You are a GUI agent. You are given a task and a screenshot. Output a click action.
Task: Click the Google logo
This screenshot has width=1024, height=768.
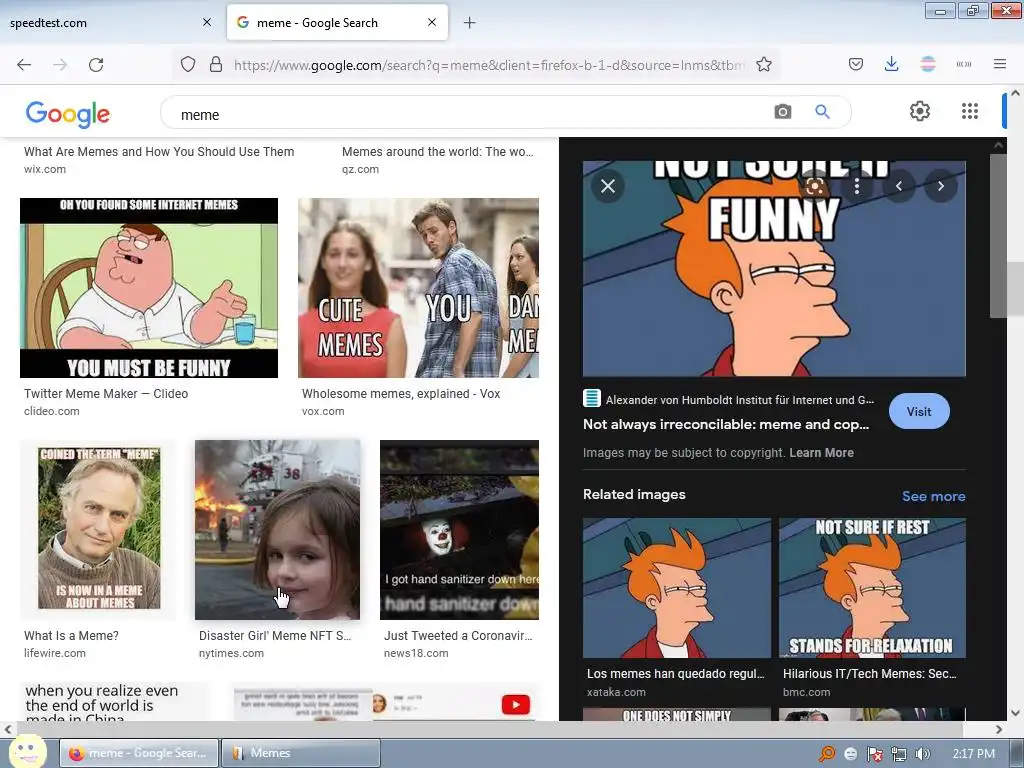[x=68, y=114]
